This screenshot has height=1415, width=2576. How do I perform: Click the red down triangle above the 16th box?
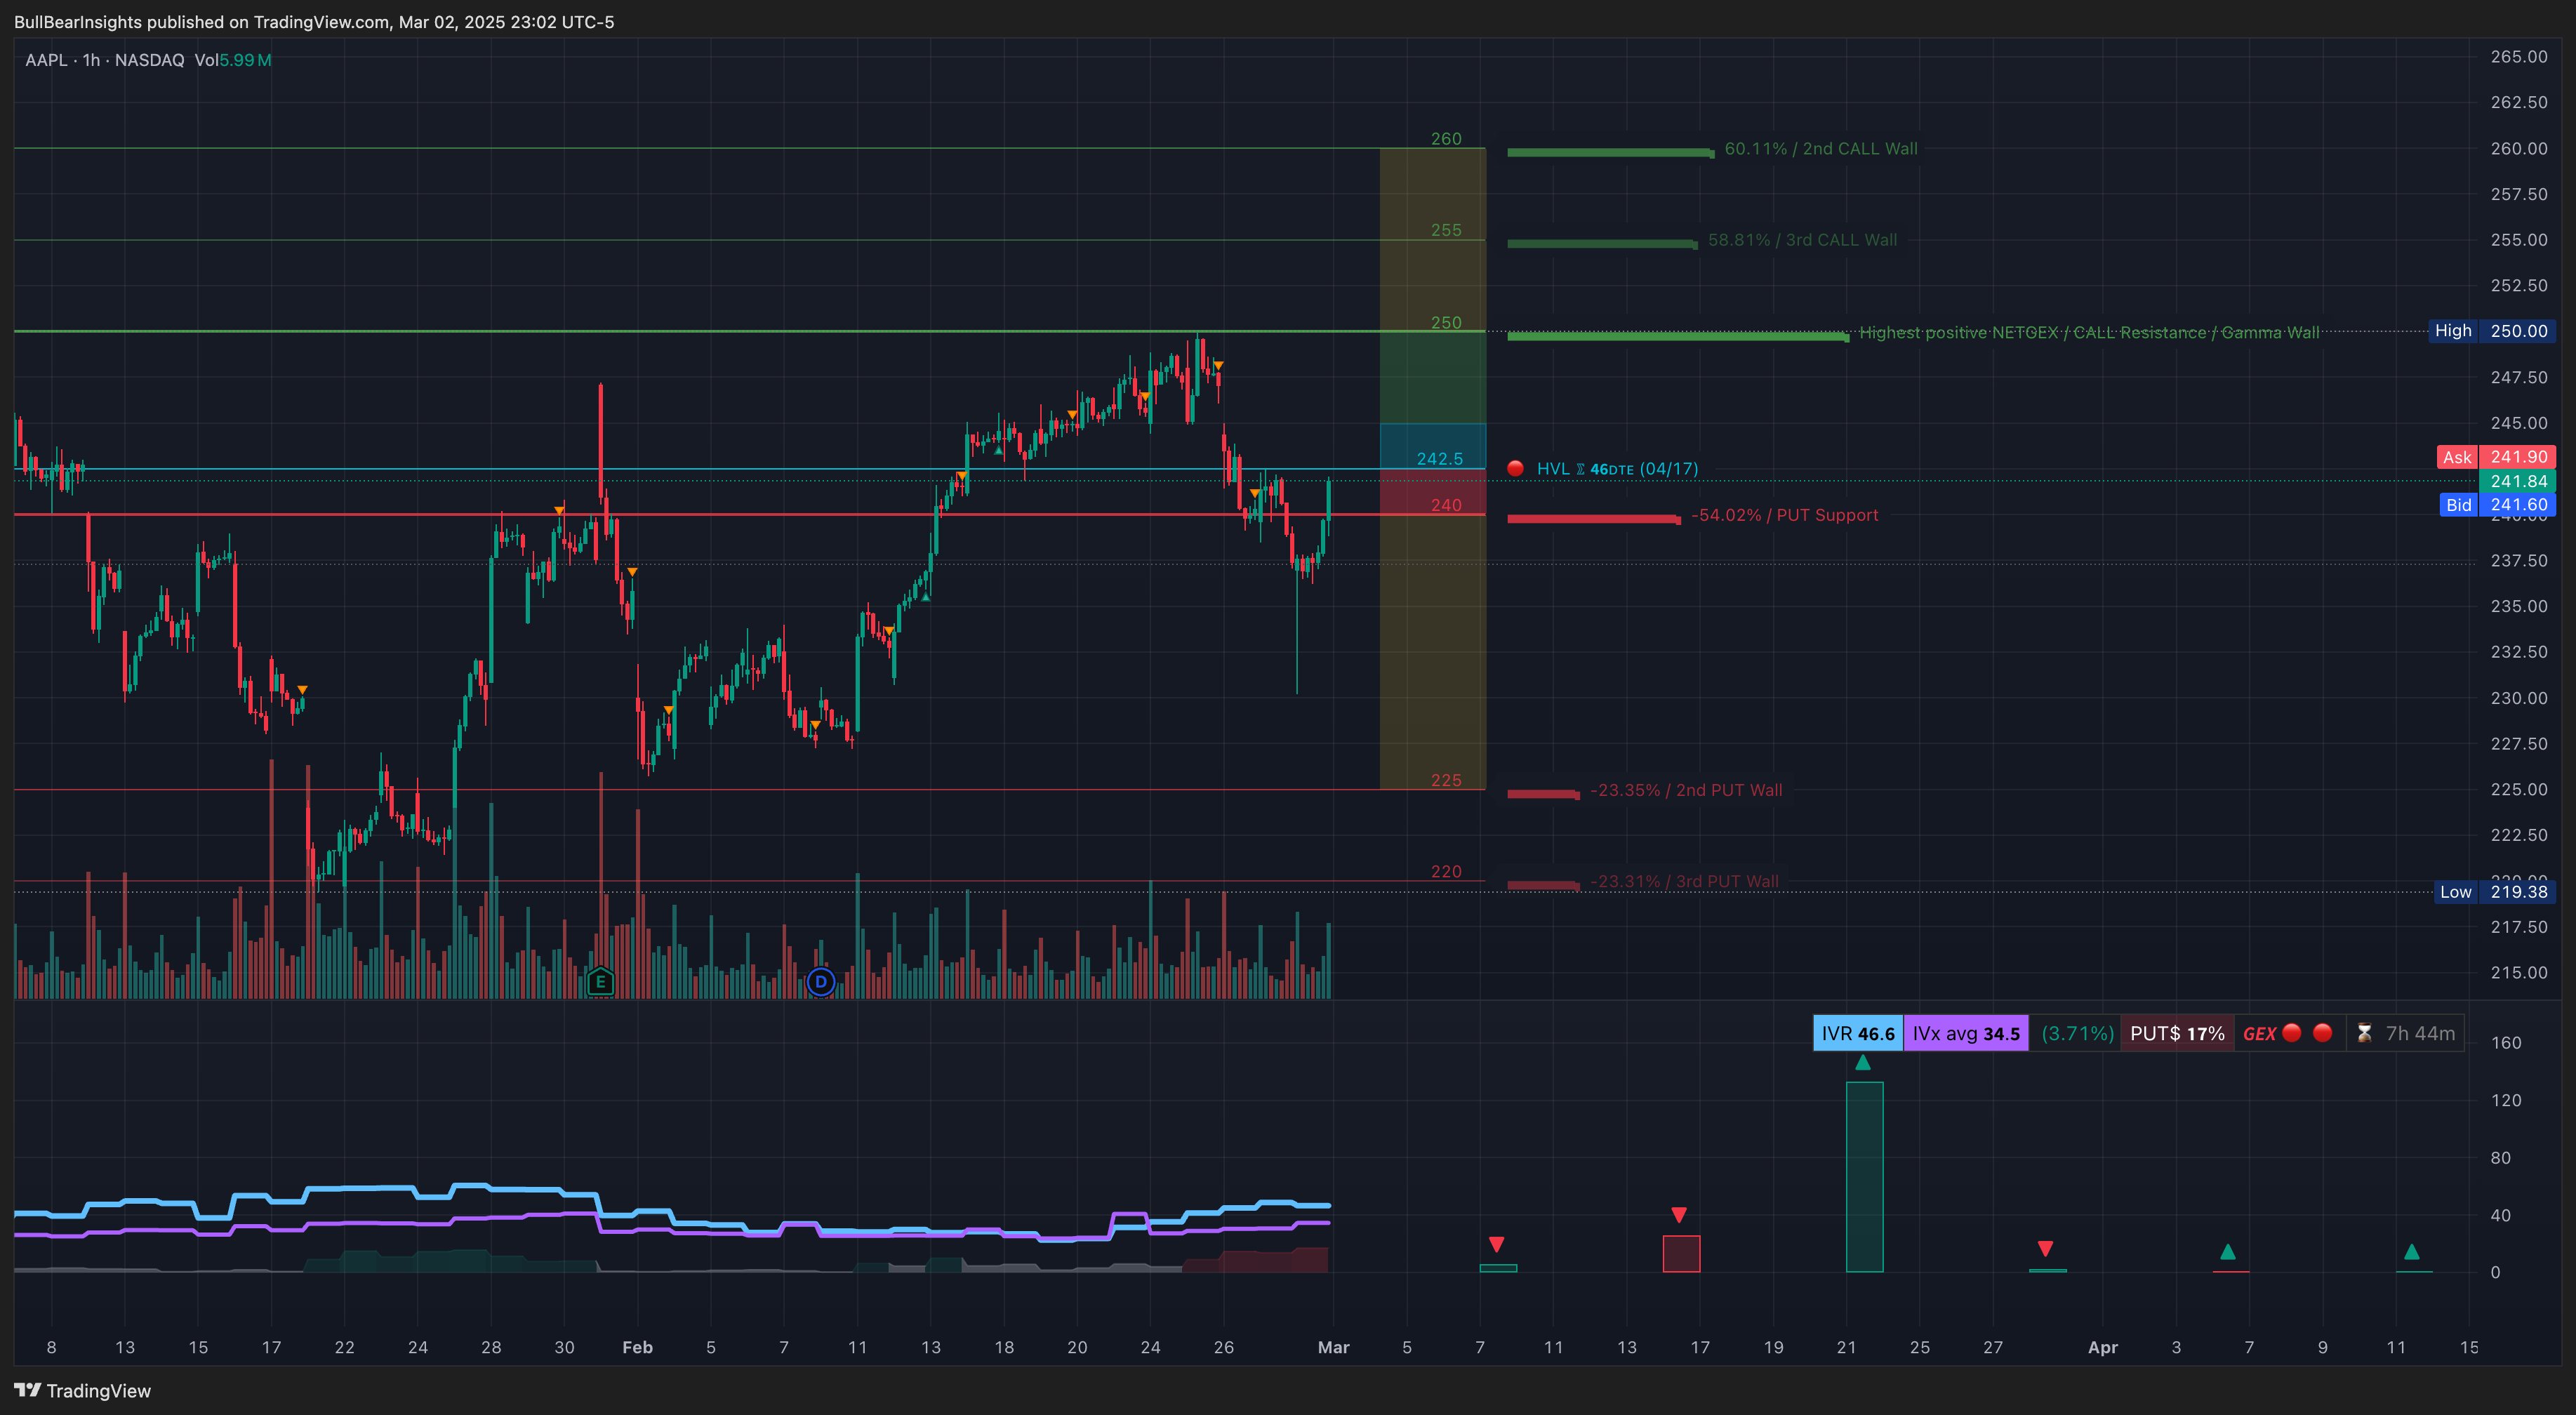pos(1679,1214)
